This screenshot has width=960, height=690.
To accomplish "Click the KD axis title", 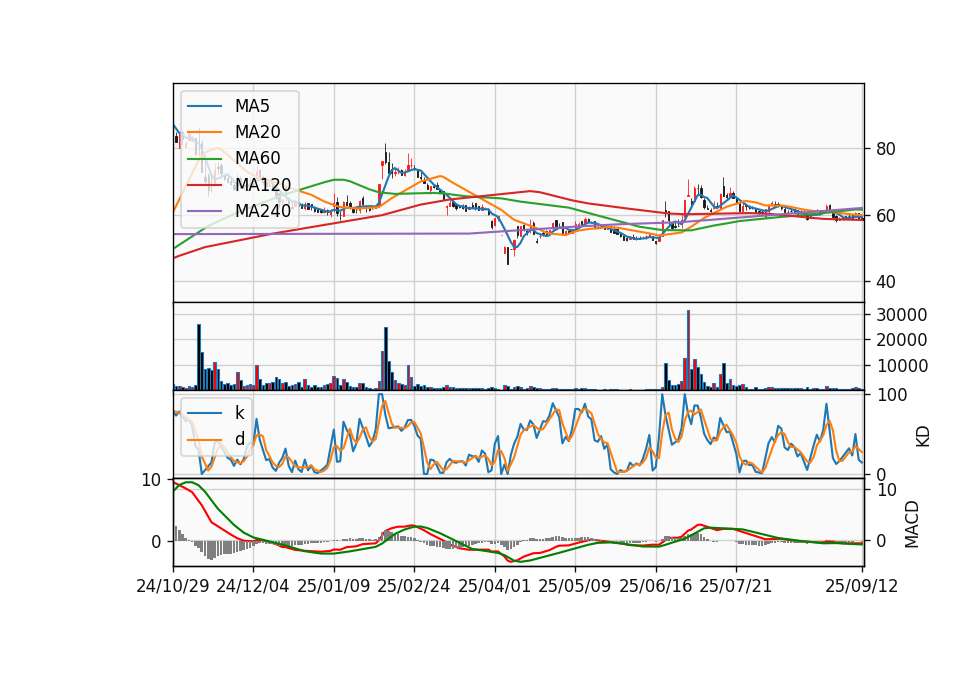I will (x=922, y=436).
